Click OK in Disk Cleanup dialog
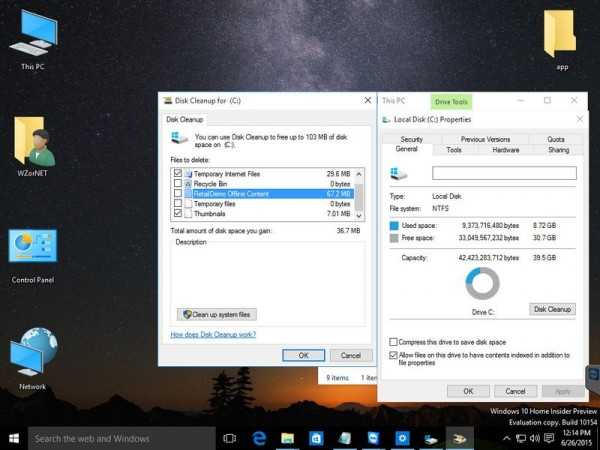 click(303, 355)
